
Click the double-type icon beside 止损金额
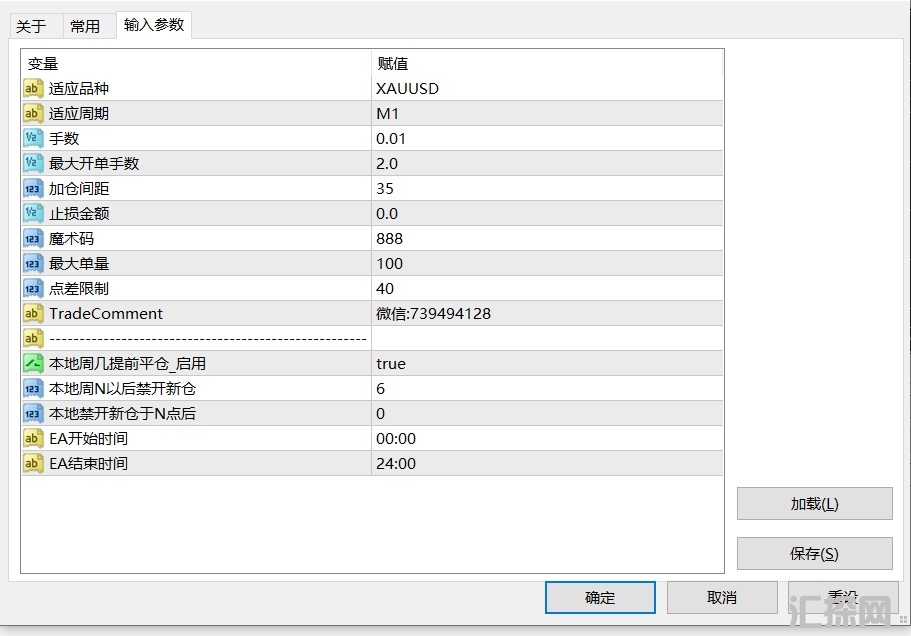pyautogui.click(x=33, y=213)
